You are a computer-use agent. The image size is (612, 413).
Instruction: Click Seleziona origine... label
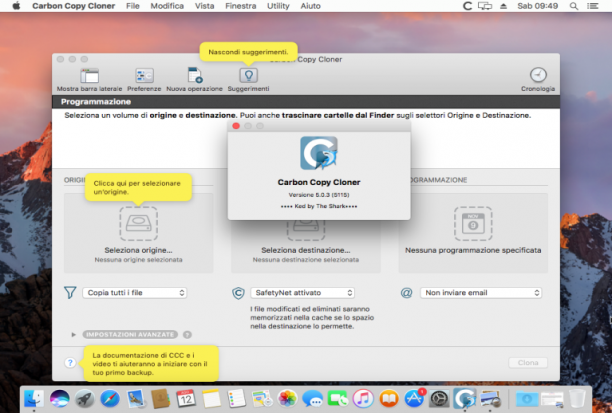(x=139, y=250)
